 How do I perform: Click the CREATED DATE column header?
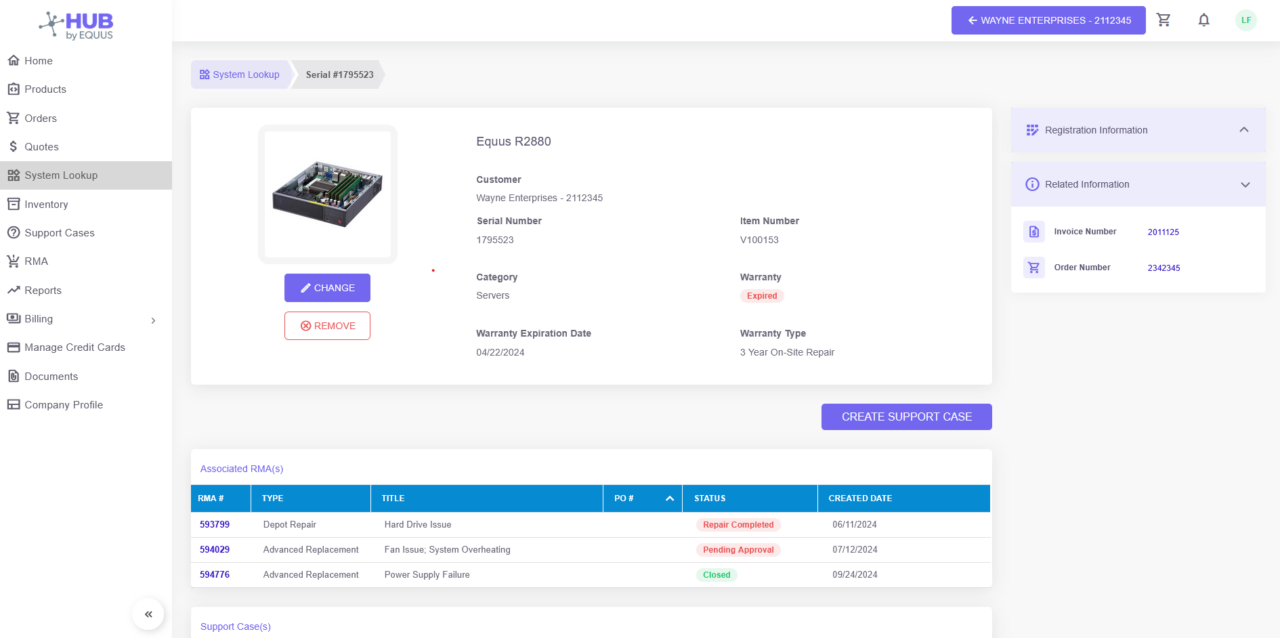click(x=904, y=498)
